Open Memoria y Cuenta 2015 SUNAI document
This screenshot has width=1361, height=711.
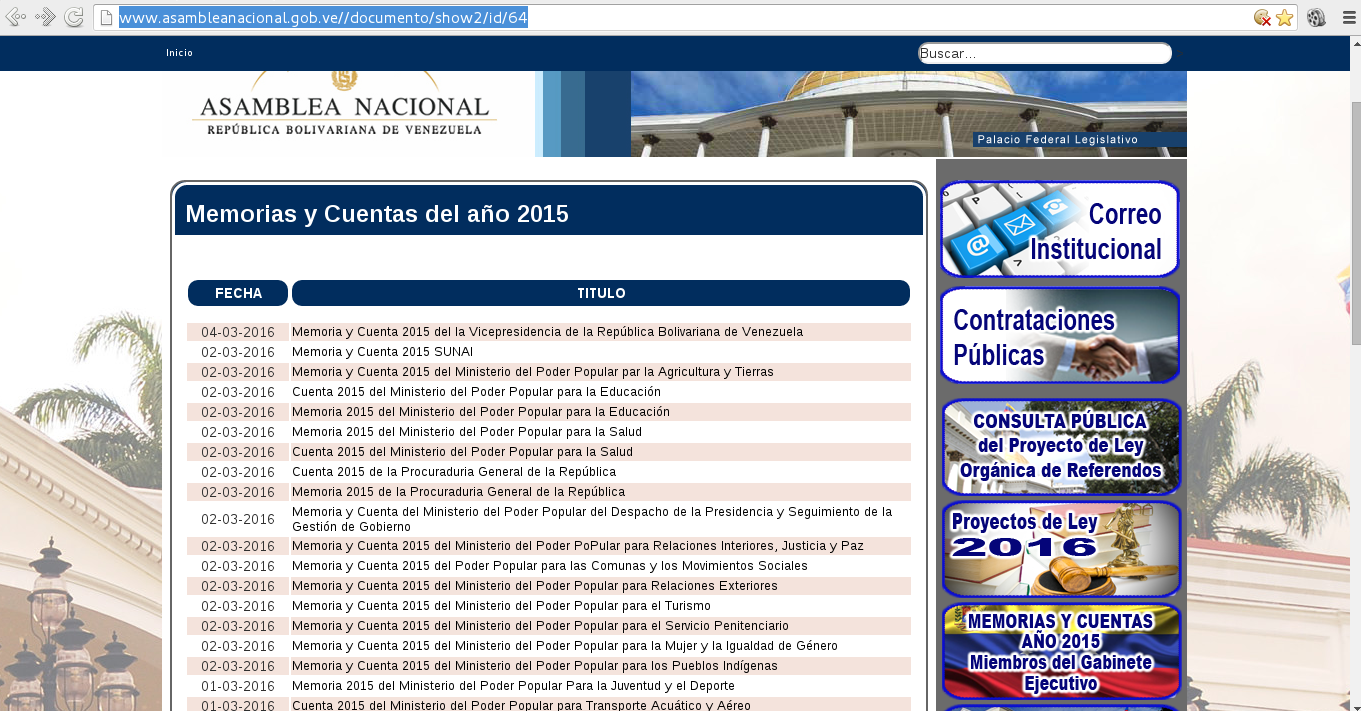tap(382, 352)
